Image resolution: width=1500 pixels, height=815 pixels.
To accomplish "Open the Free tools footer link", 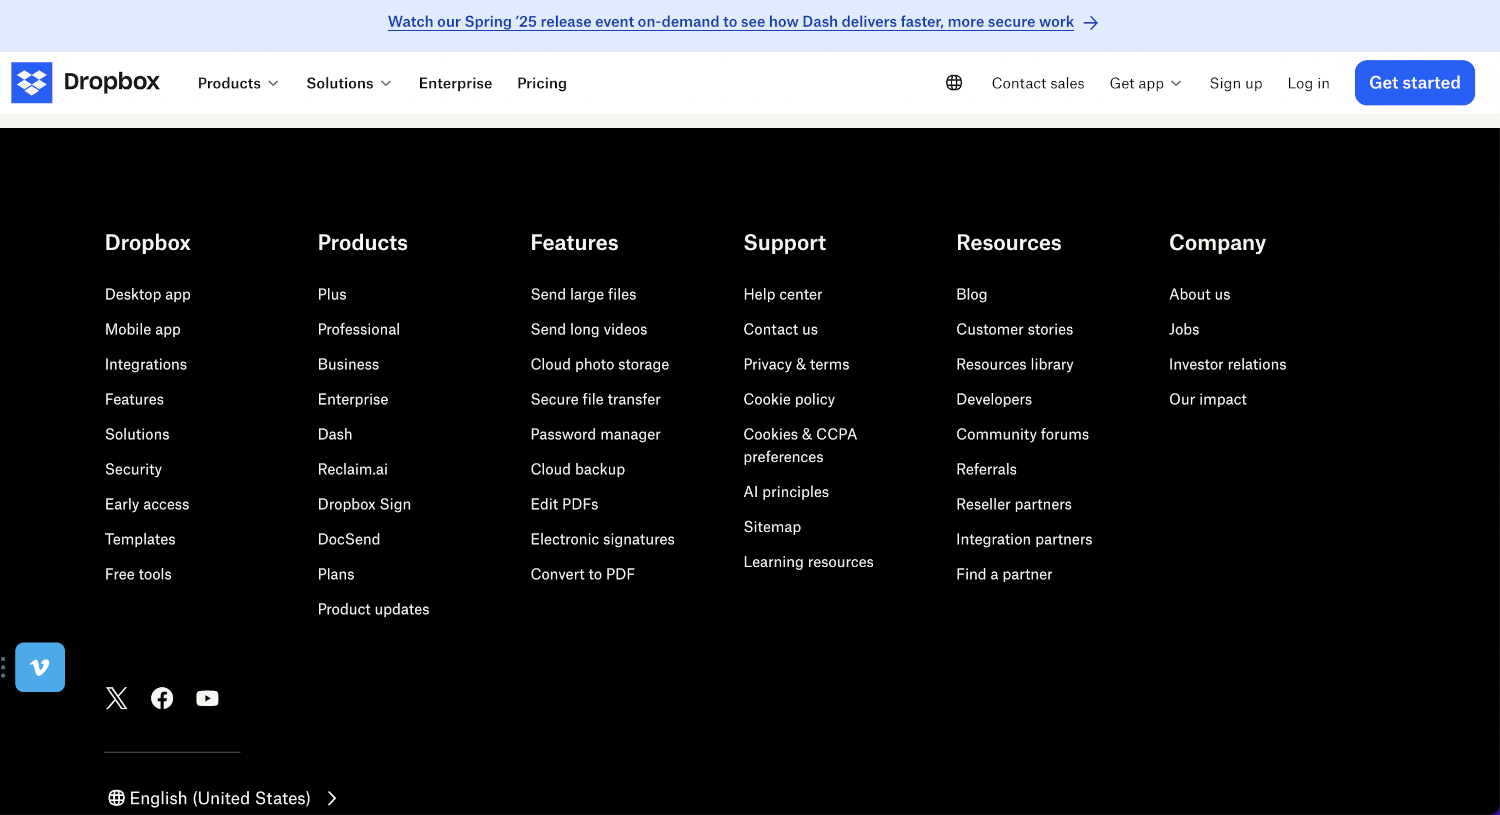I will (x=138, y=574).
